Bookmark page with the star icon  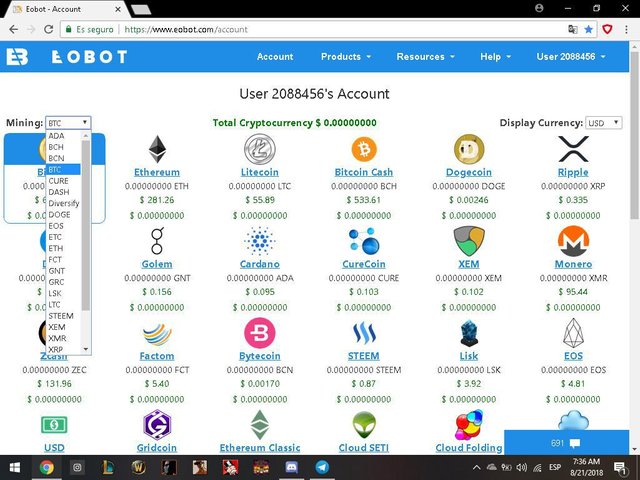pyautogui.click(x=588, y=29)
